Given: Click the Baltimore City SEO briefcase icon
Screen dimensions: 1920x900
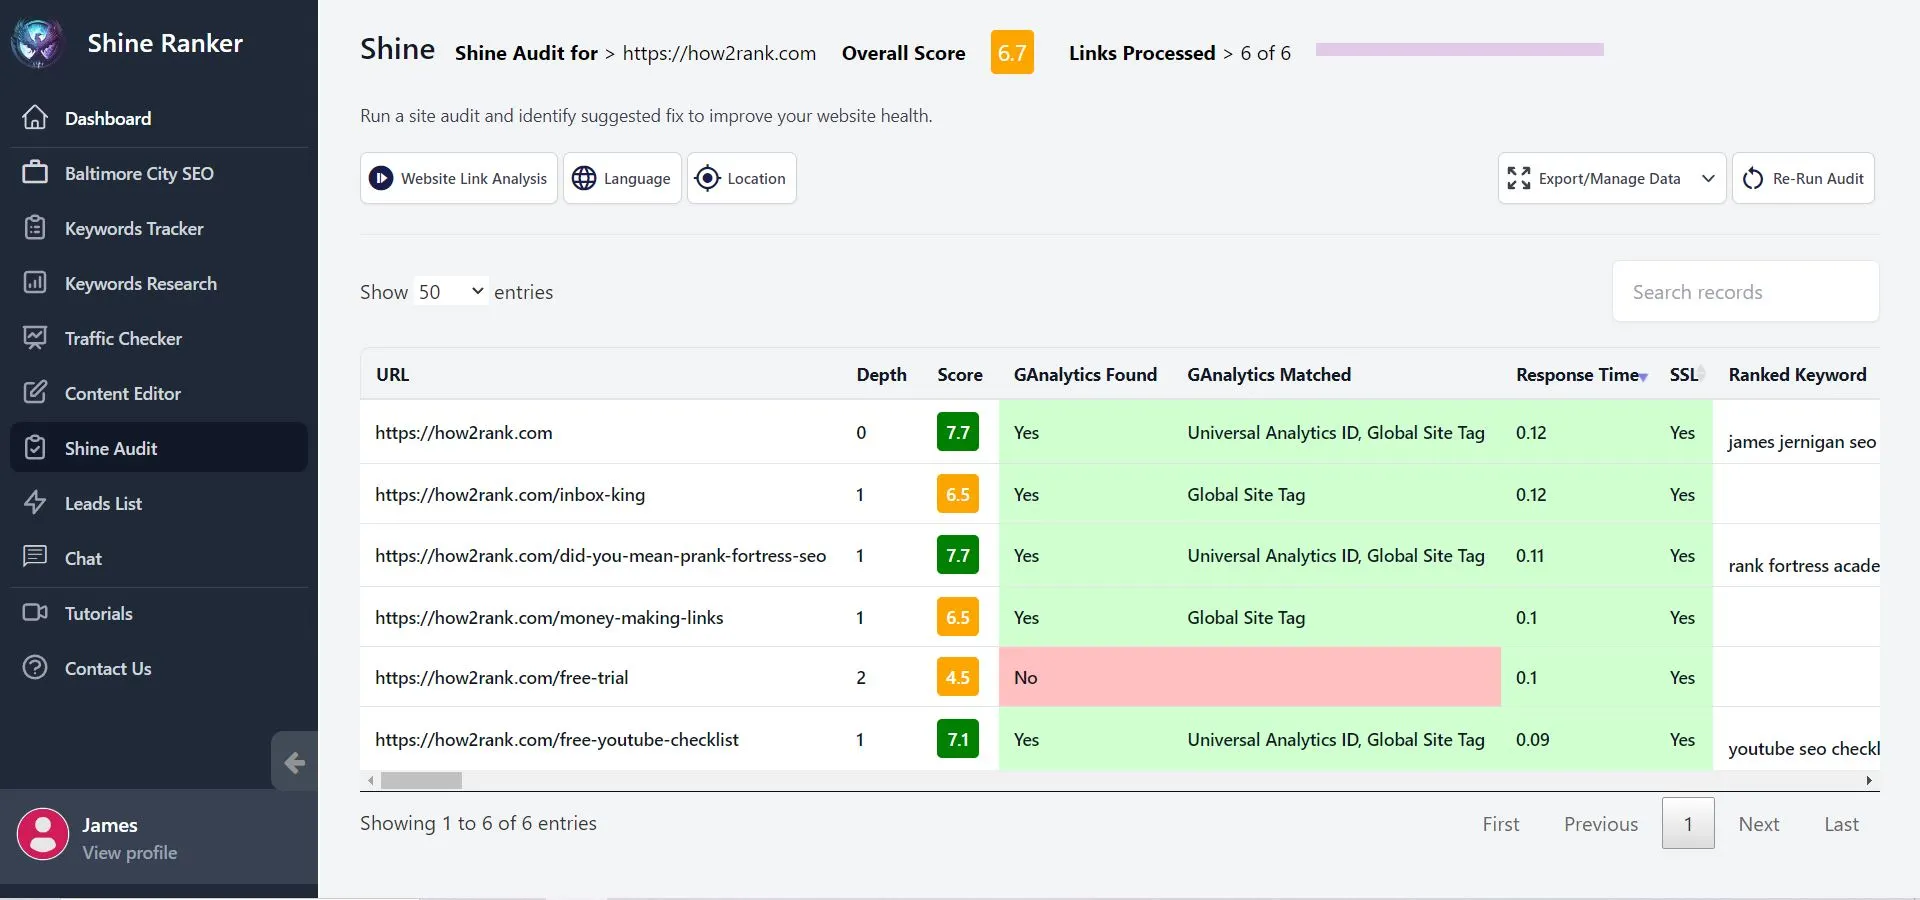Looking at the screenshot, I should pos(35,172).
